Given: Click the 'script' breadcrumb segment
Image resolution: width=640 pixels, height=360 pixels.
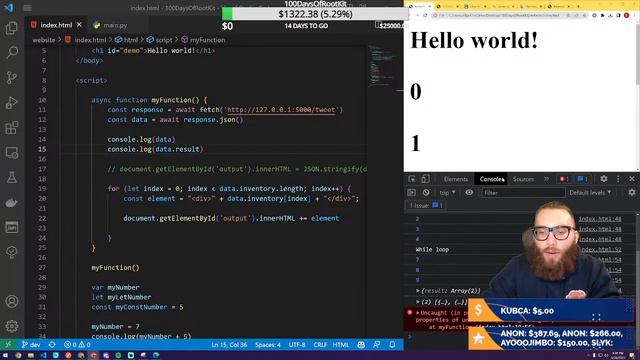Looking at the screenshot, I should click(160, 40).
